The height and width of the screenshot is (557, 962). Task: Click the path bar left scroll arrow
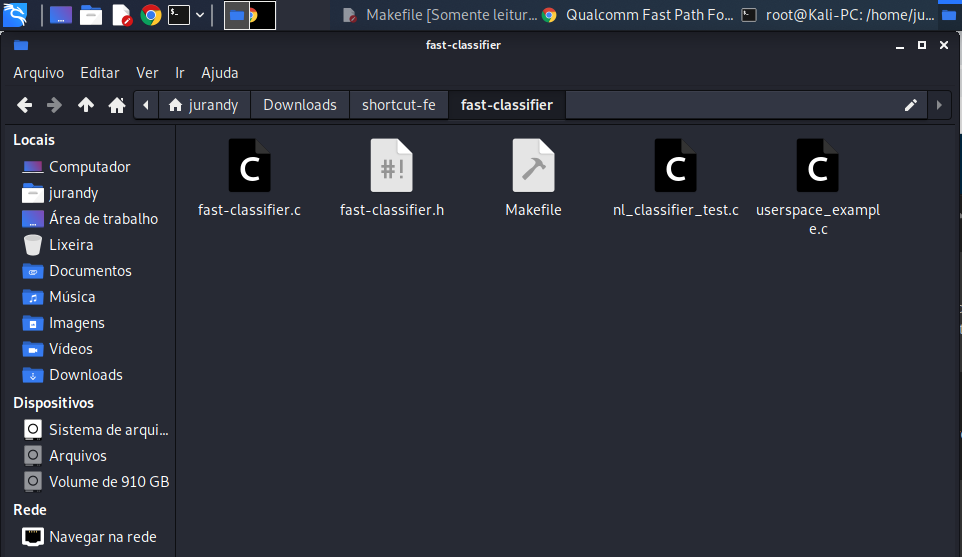pyautogui.click(x=146, y=105)
